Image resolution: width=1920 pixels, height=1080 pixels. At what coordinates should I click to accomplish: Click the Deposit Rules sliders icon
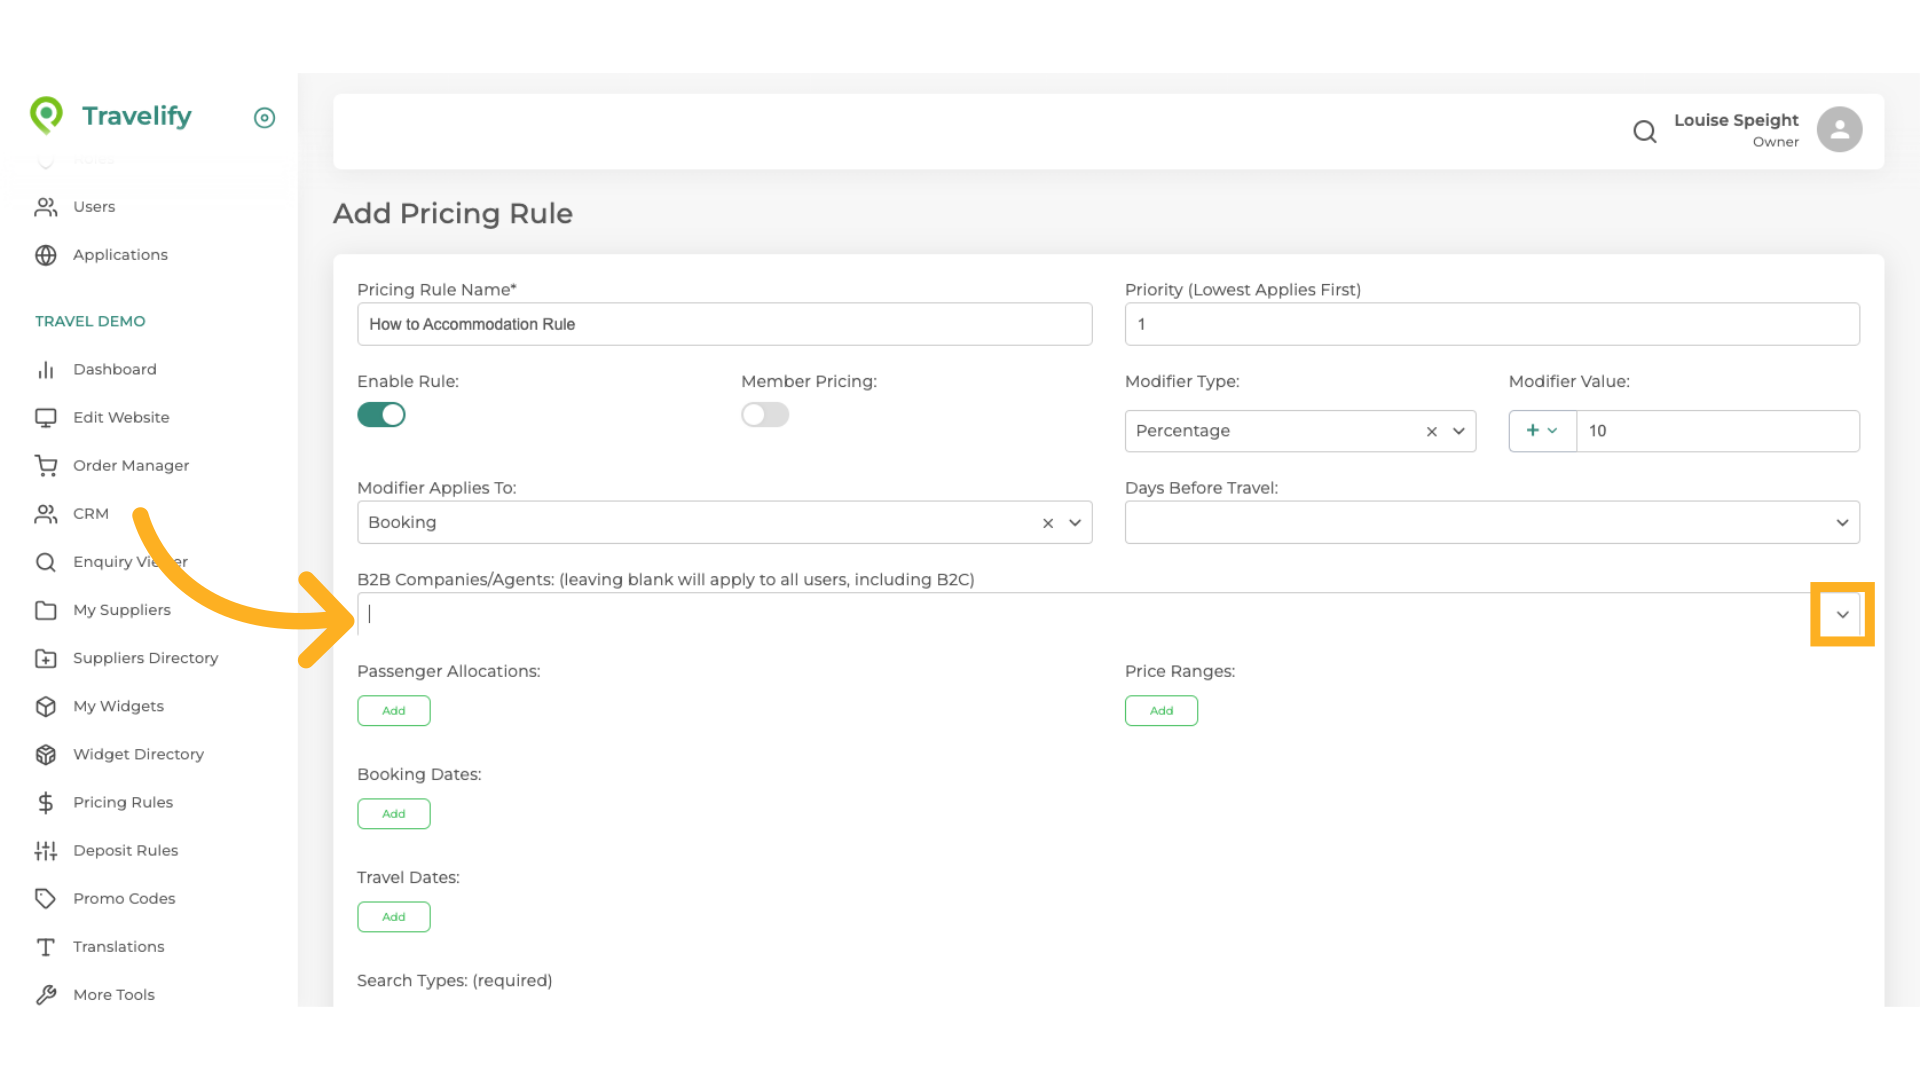[x=46, y=851]
